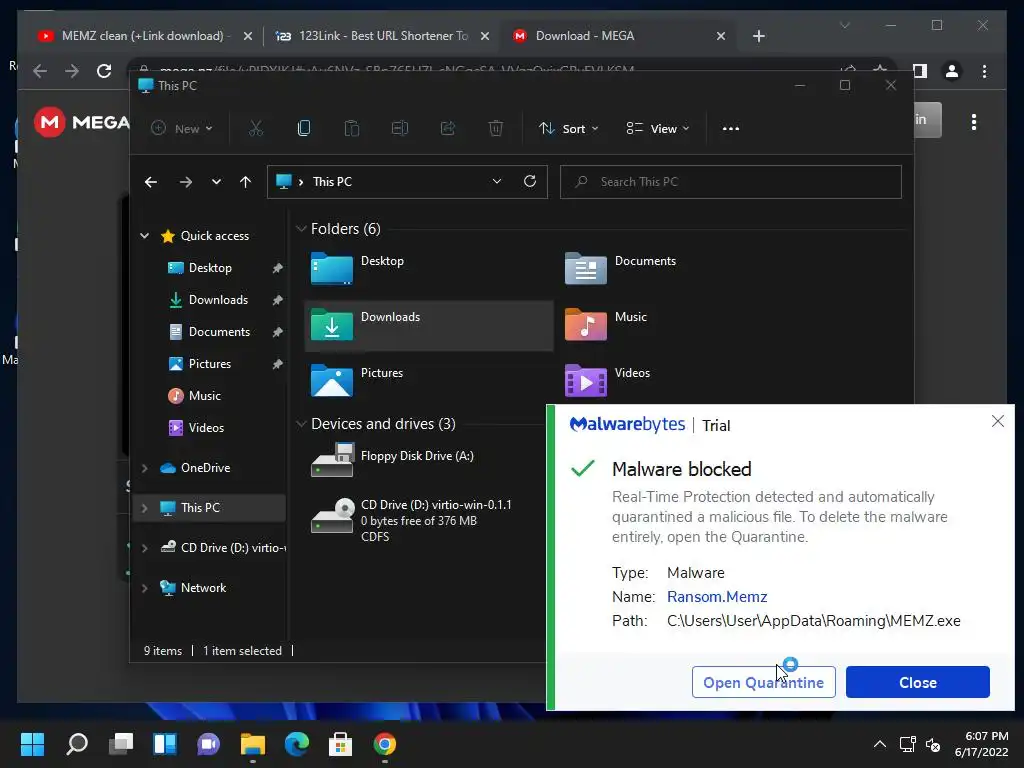Image resolution: width=1024 pixels, height=768 pixels.
Task: Select Floppy Disk Drive (A:)
Action: [393, 459]
